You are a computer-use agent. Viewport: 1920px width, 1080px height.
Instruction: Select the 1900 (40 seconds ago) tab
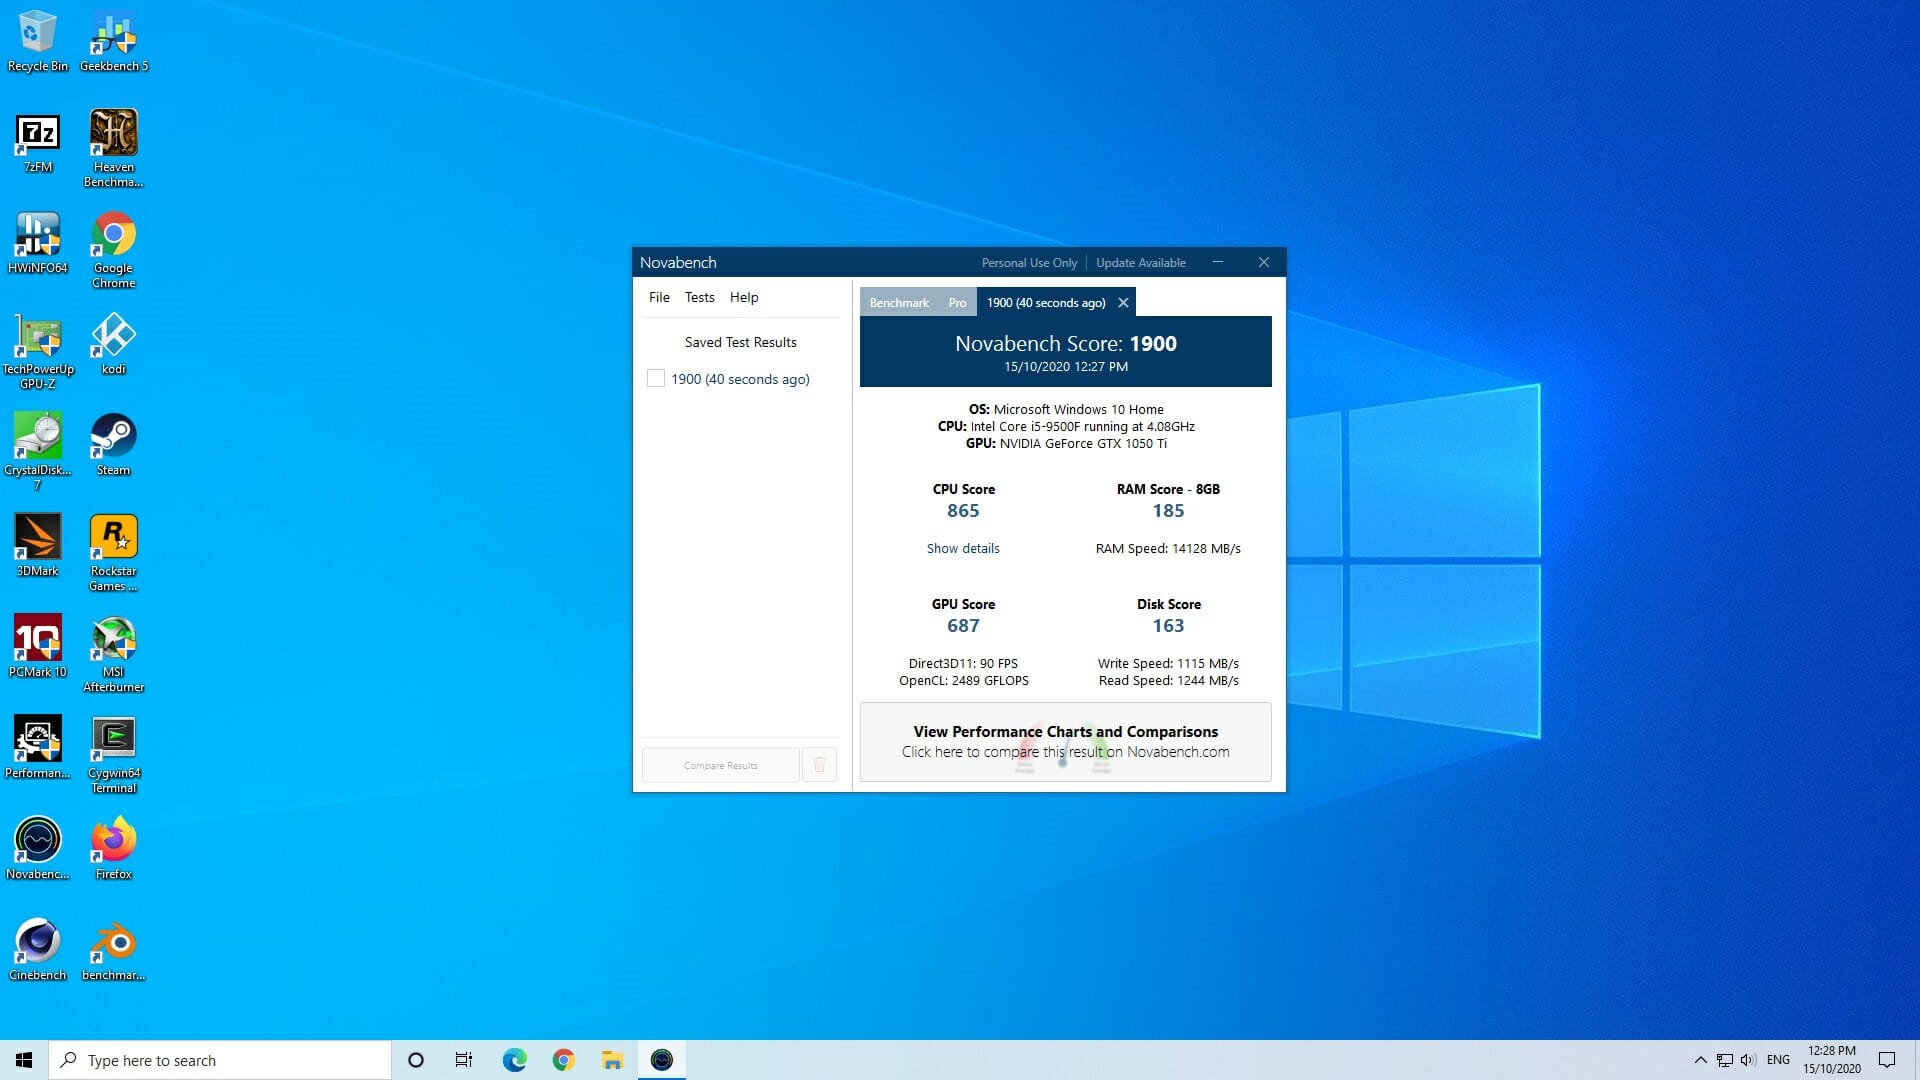tap(1046, 302)
